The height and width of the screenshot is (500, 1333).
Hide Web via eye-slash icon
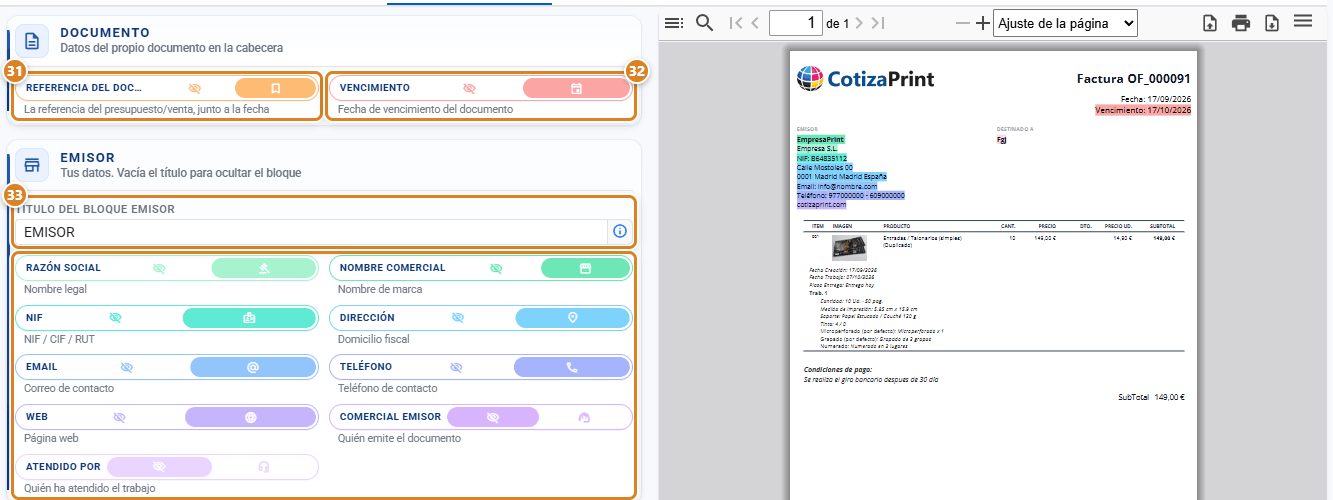[x=120, y=417]
